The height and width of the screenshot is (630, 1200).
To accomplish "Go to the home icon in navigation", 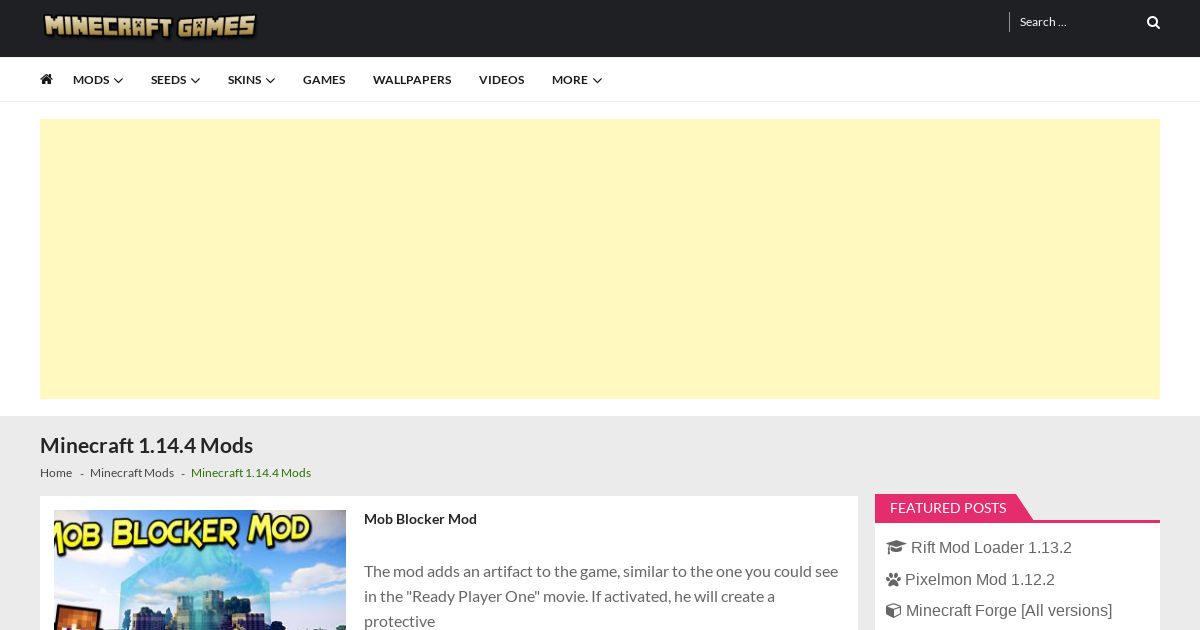I will pyautogui.click(x=46, y=79).
